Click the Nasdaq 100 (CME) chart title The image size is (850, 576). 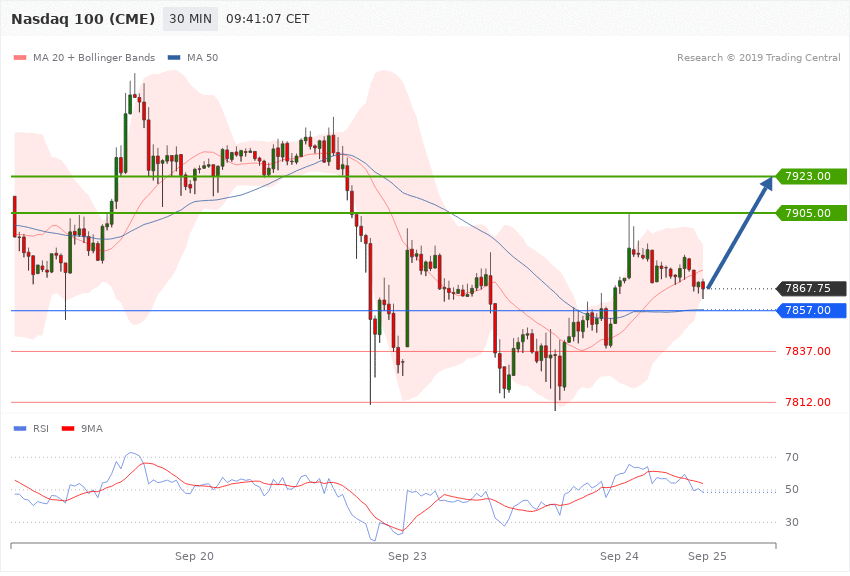(x=83, y=19)
